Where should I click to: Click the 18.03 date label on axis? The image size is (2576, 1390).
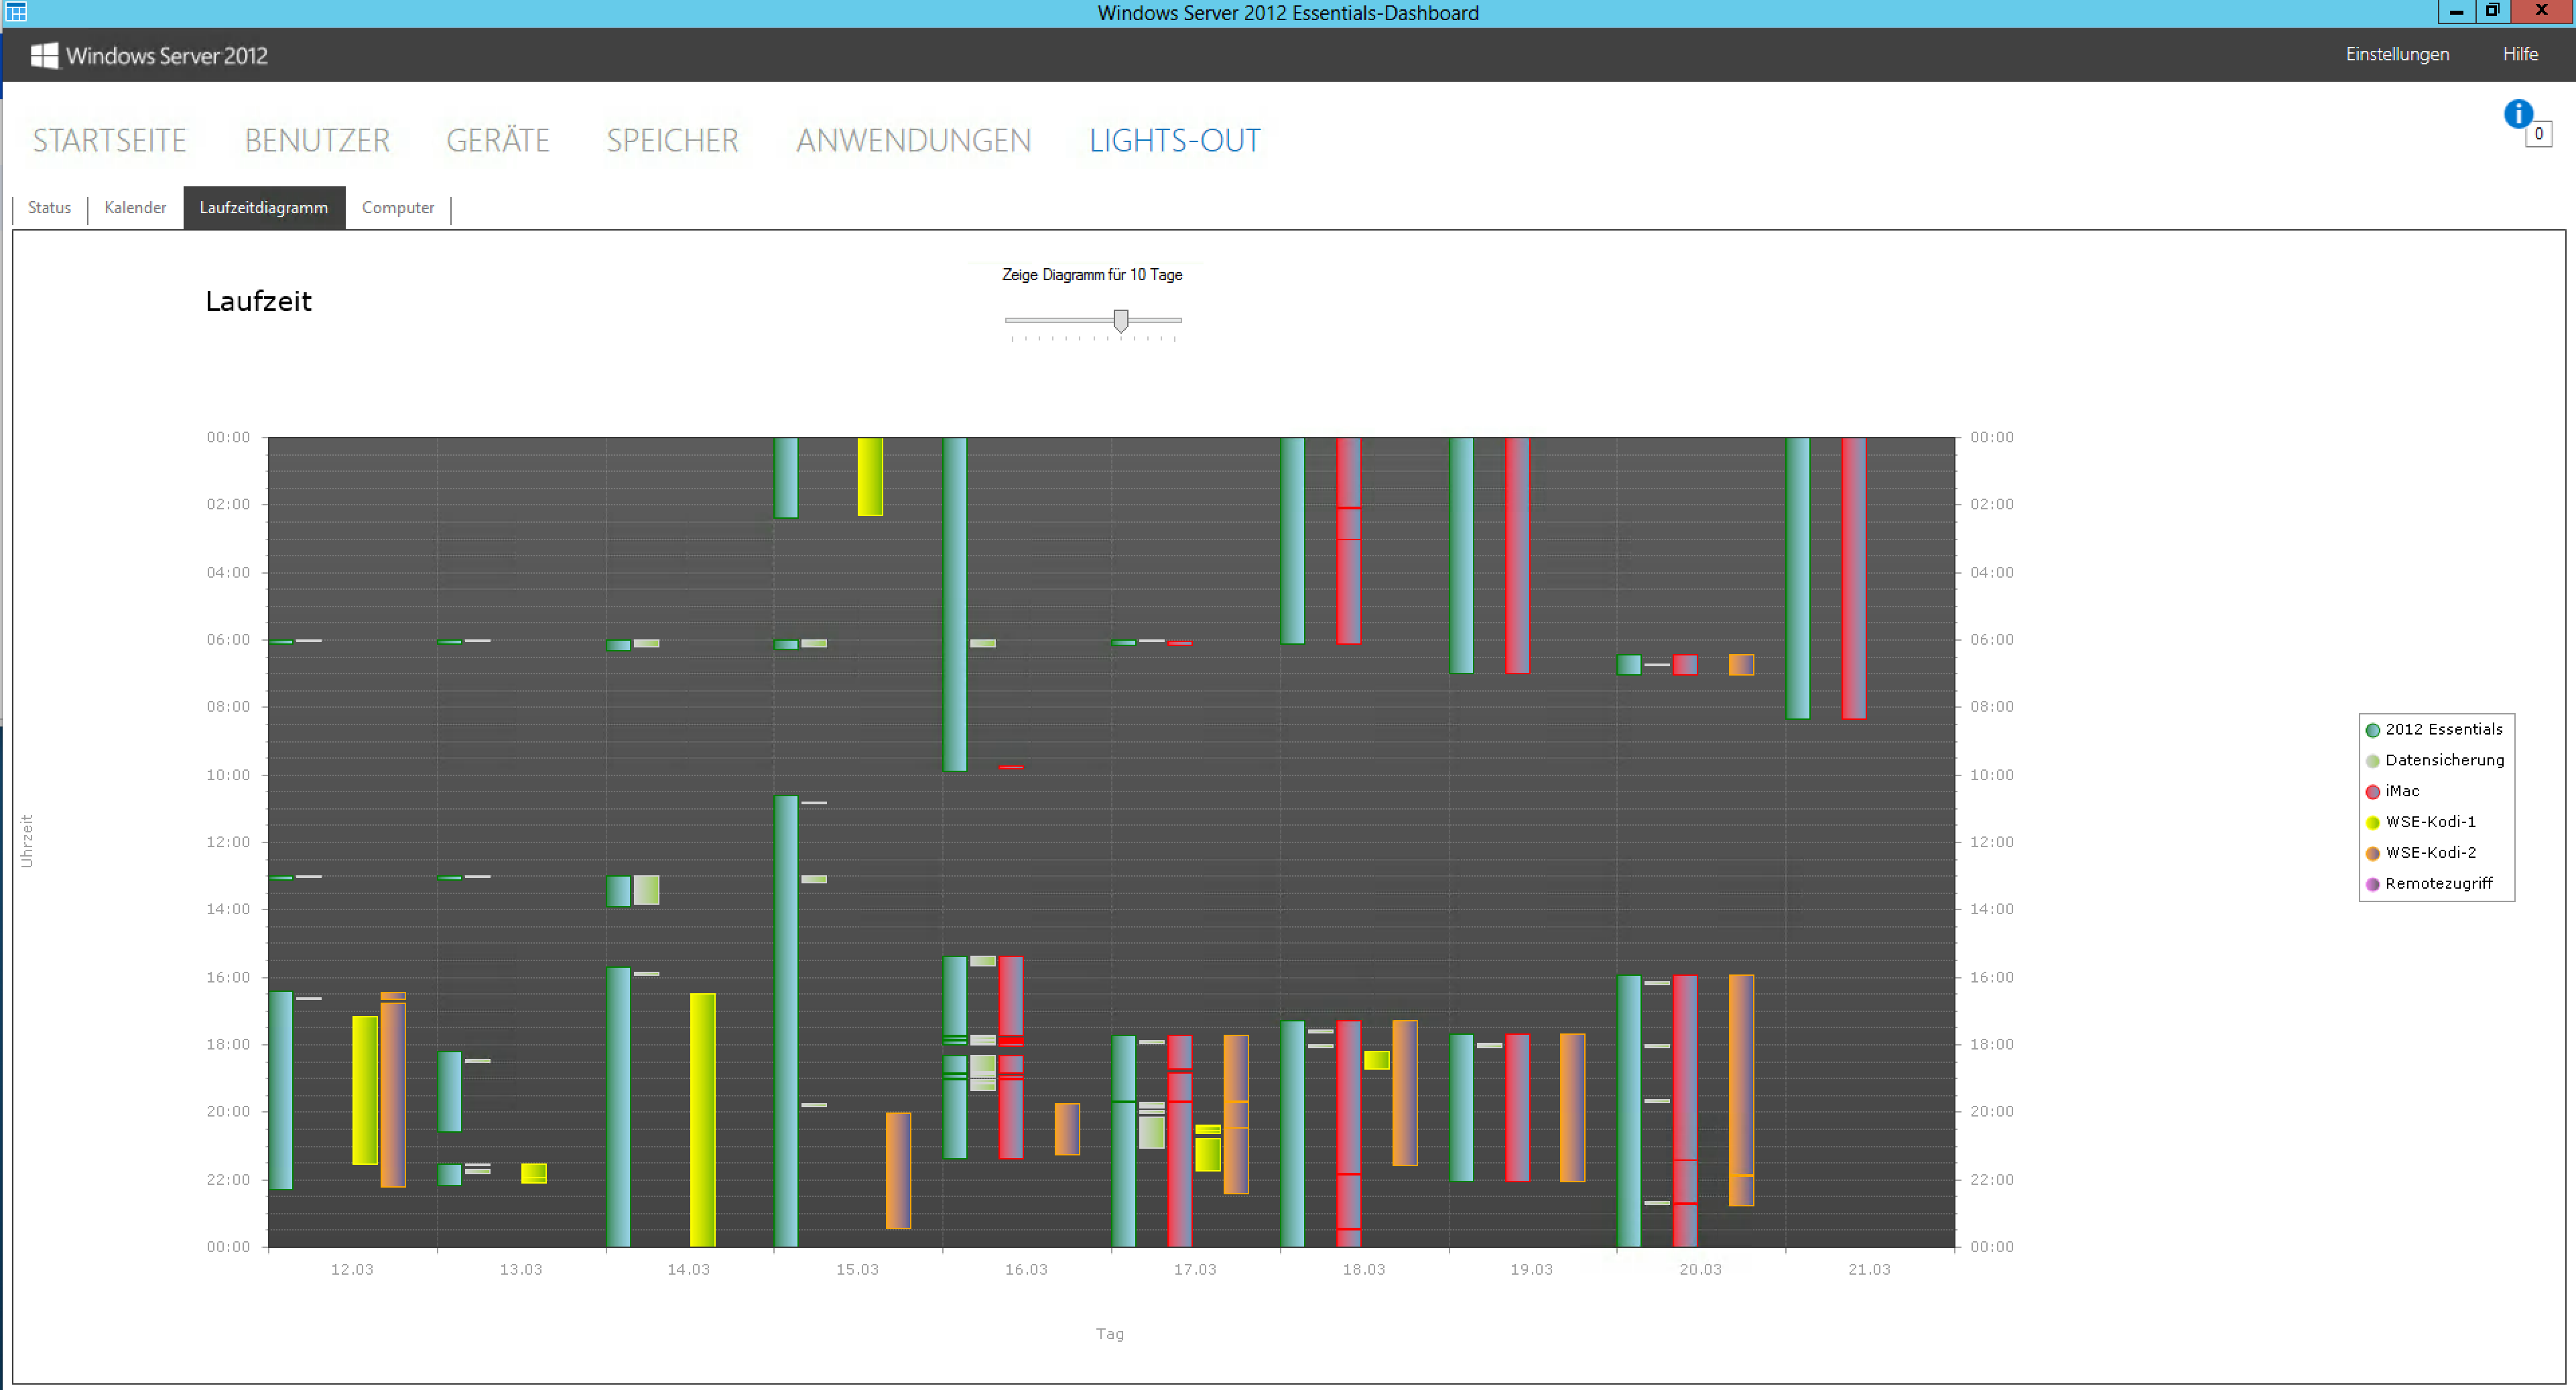pos(1364,1270)
